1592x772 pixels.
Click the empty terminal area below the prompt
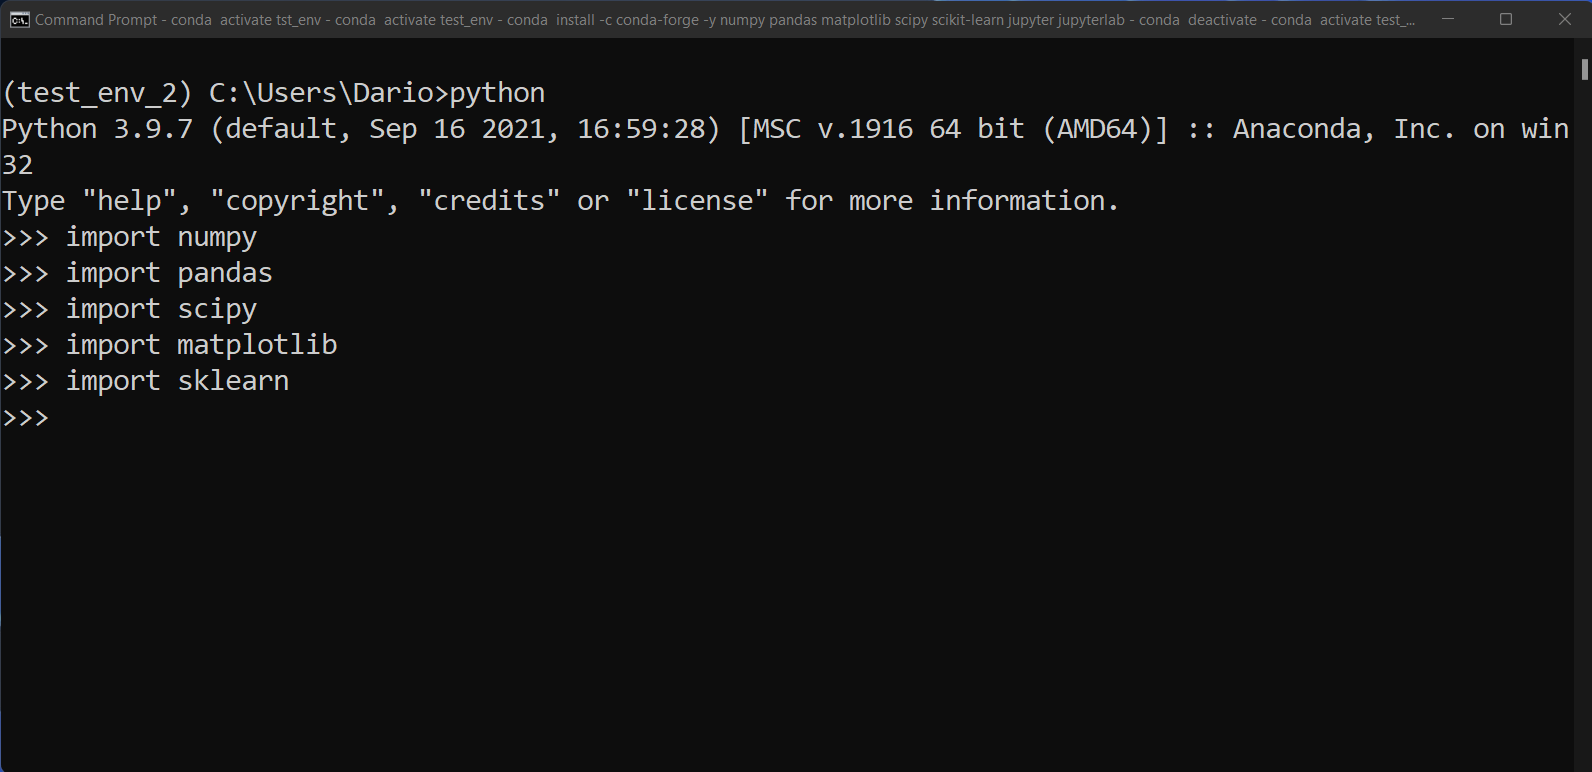700,580
